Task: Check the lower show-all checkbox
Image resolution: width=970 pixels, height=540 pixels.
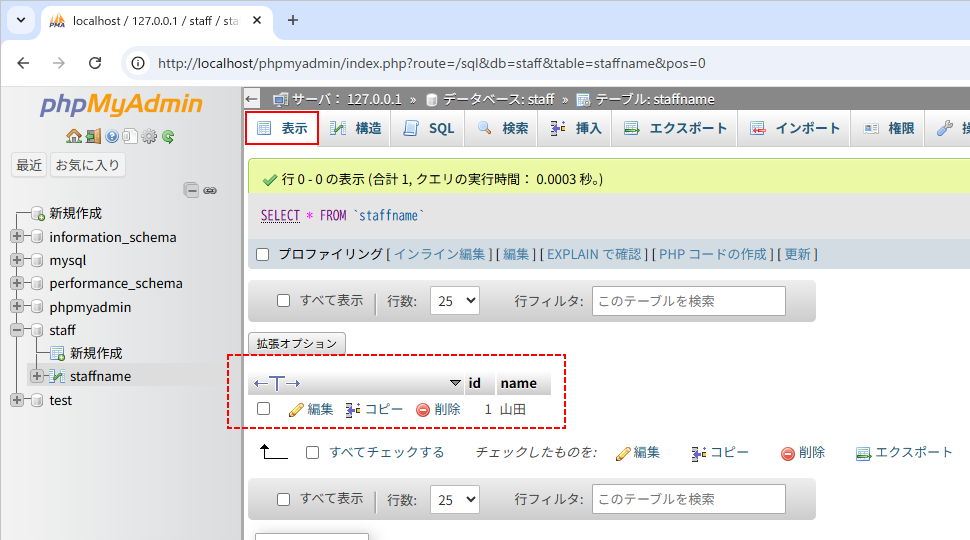Action: click(283, 499)
